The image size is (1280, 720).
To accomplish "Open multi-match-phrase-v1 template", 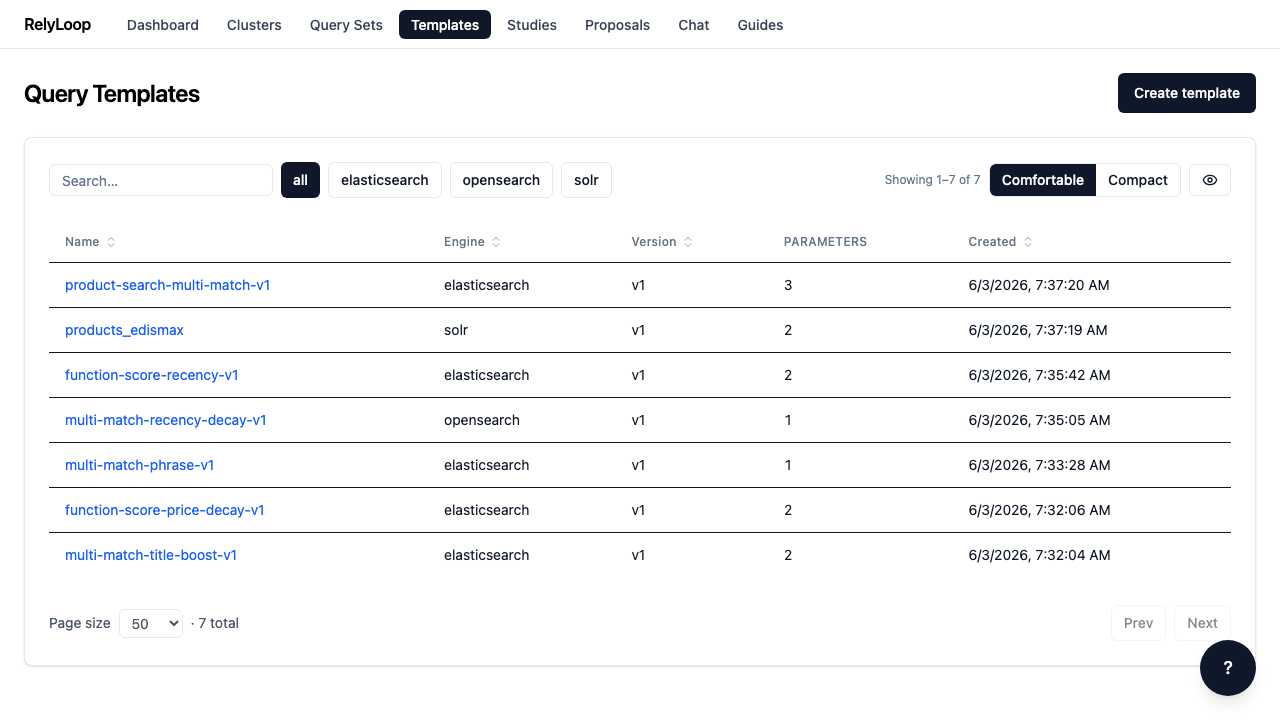I will [140, 465].
